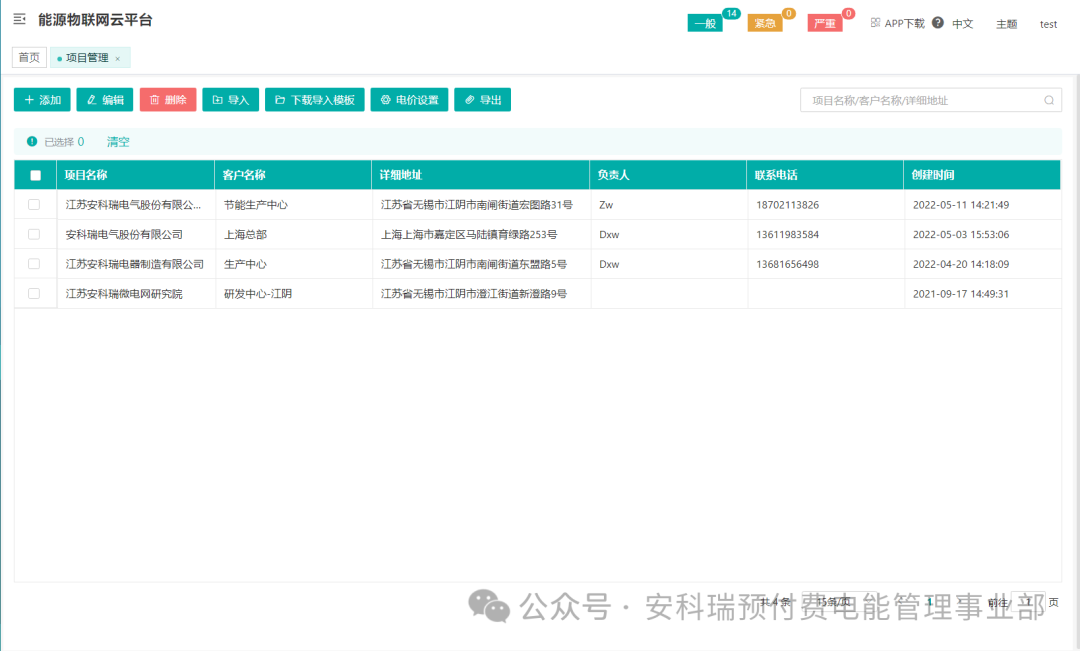
Task: Check the 江苏安科瑞电气股份有限公... row checkbox
Action: [34, 205]
